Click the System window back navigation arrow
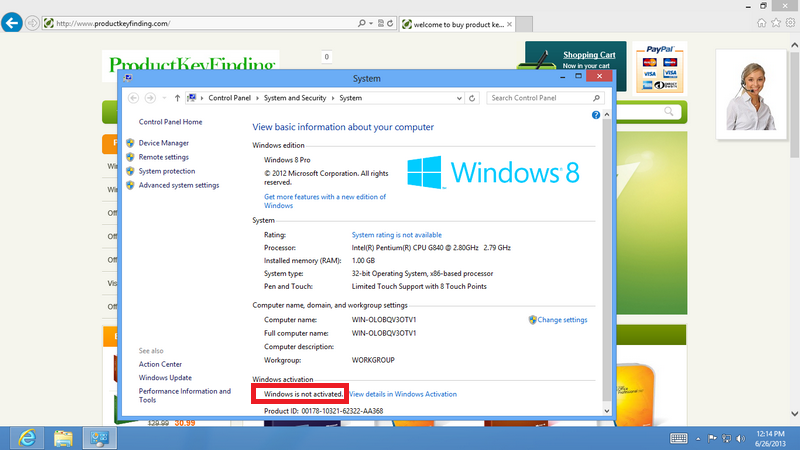This screenshot has height=450, width=800. 134,98
